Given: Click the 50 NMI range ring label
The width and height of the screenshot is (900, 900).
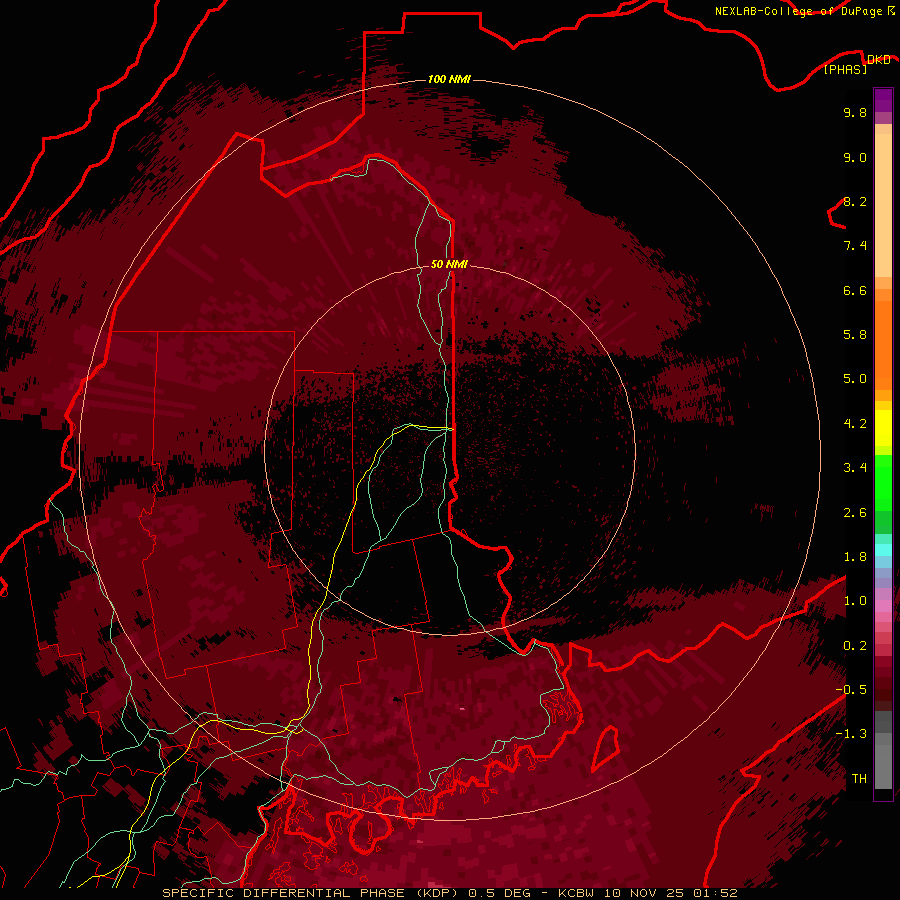Looking at the screenshot, I should coord(449,264).
